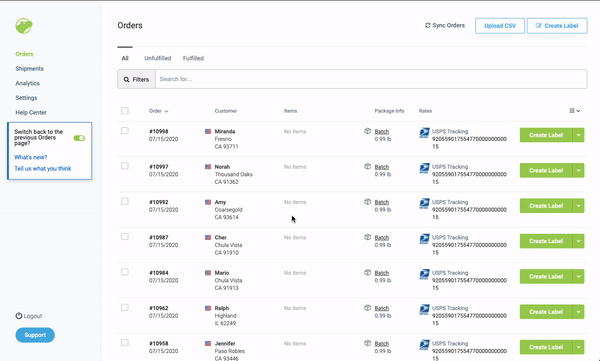Select checkbox for order #10998
600x361 pixels.
(x=125, y=131)
